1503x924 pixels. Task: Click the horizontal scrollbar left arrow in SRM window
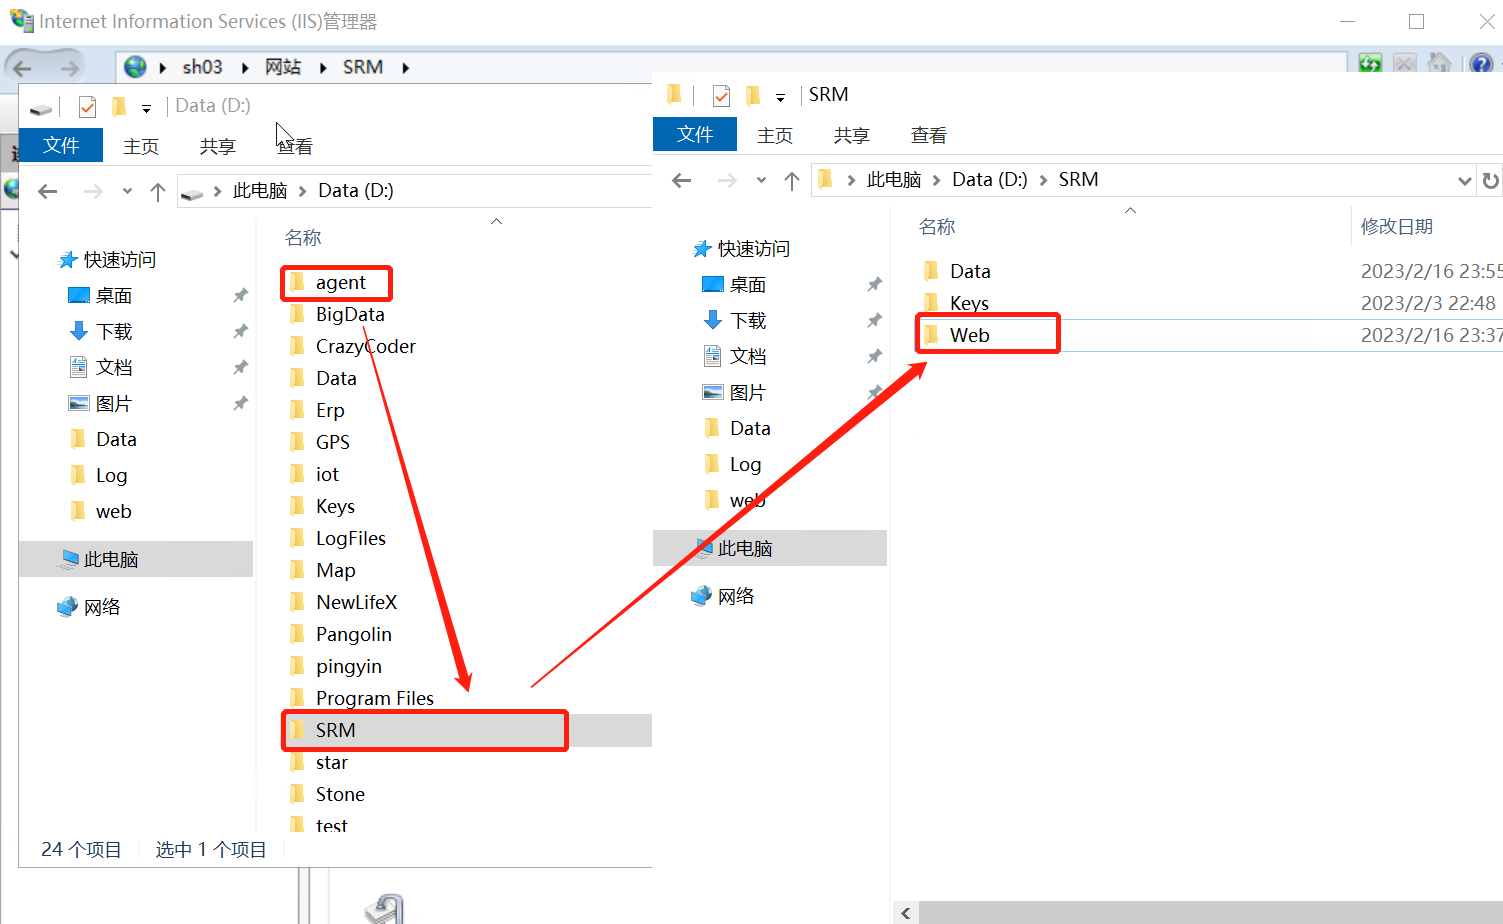906,913
